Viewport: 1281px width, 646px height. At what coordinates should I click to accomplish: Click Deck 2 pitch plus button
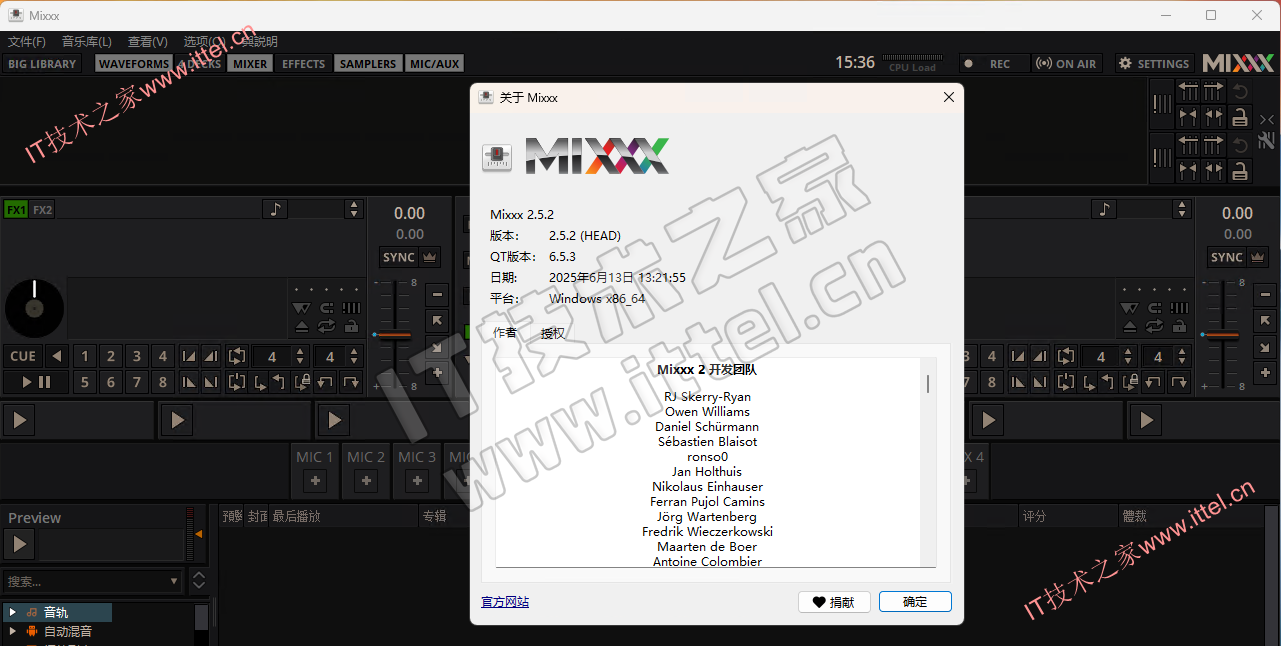coord(1265,373)
